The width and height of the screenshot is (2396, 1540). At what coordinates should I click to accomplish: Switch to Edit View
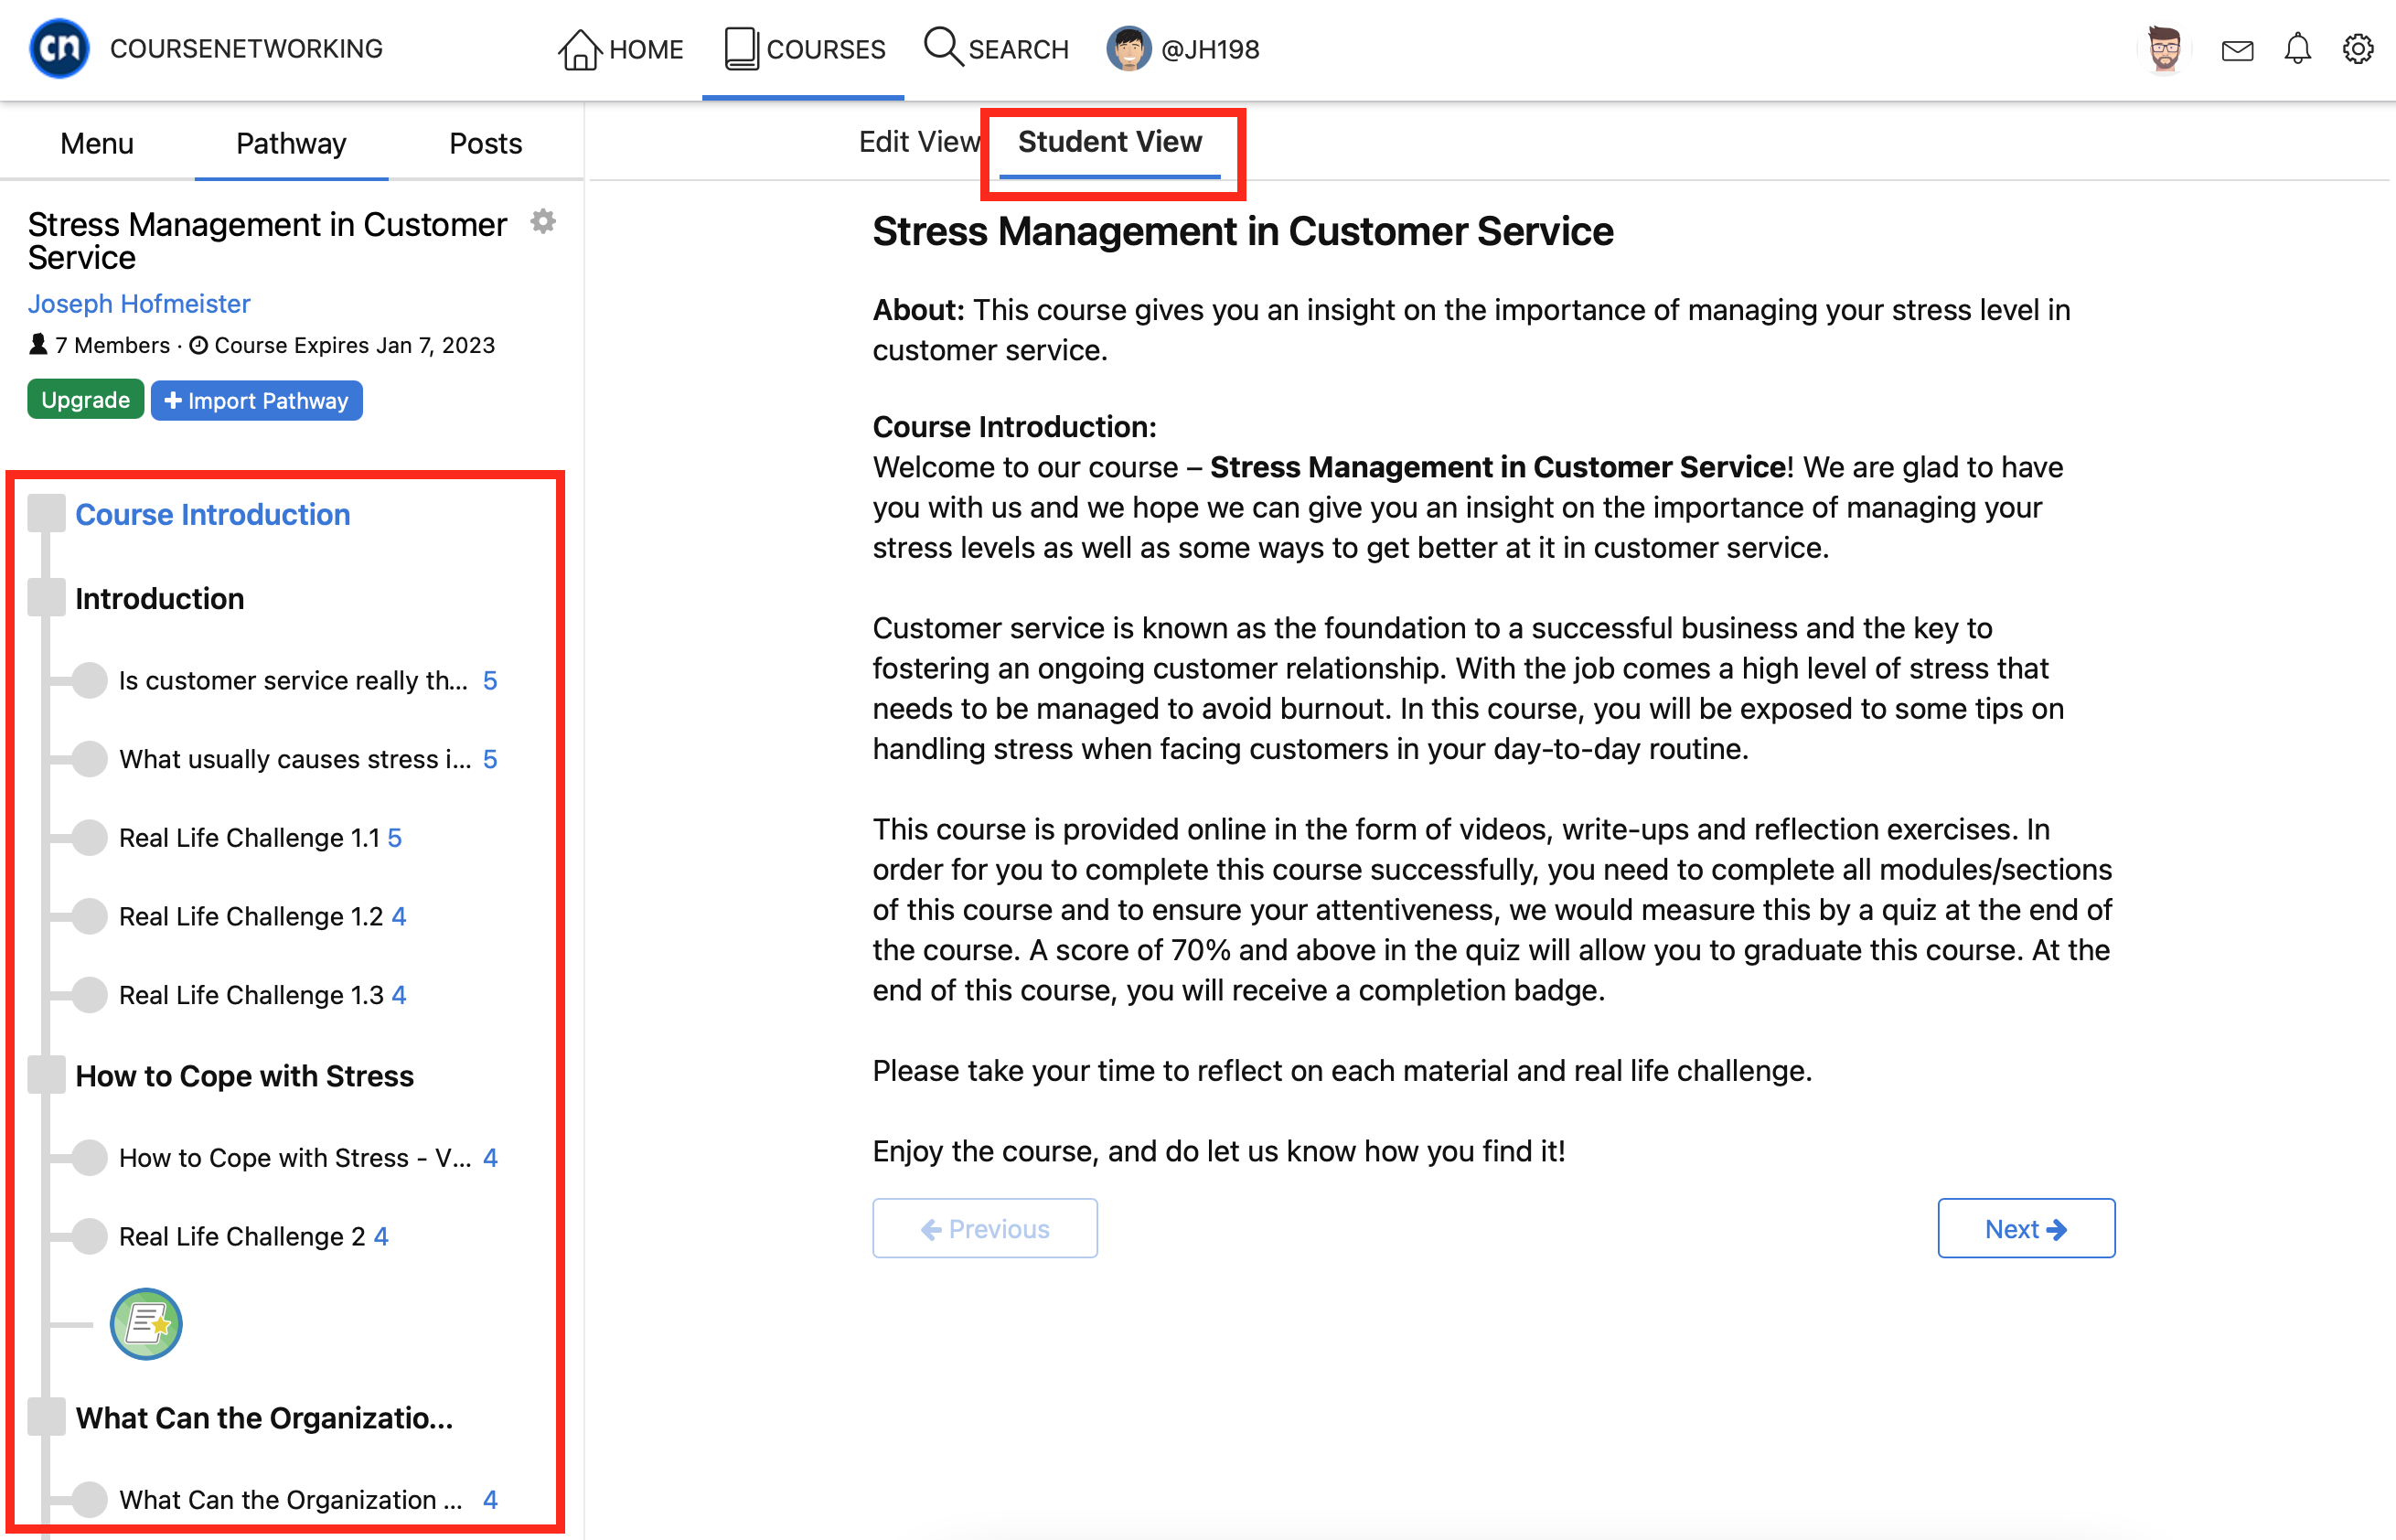919,141
